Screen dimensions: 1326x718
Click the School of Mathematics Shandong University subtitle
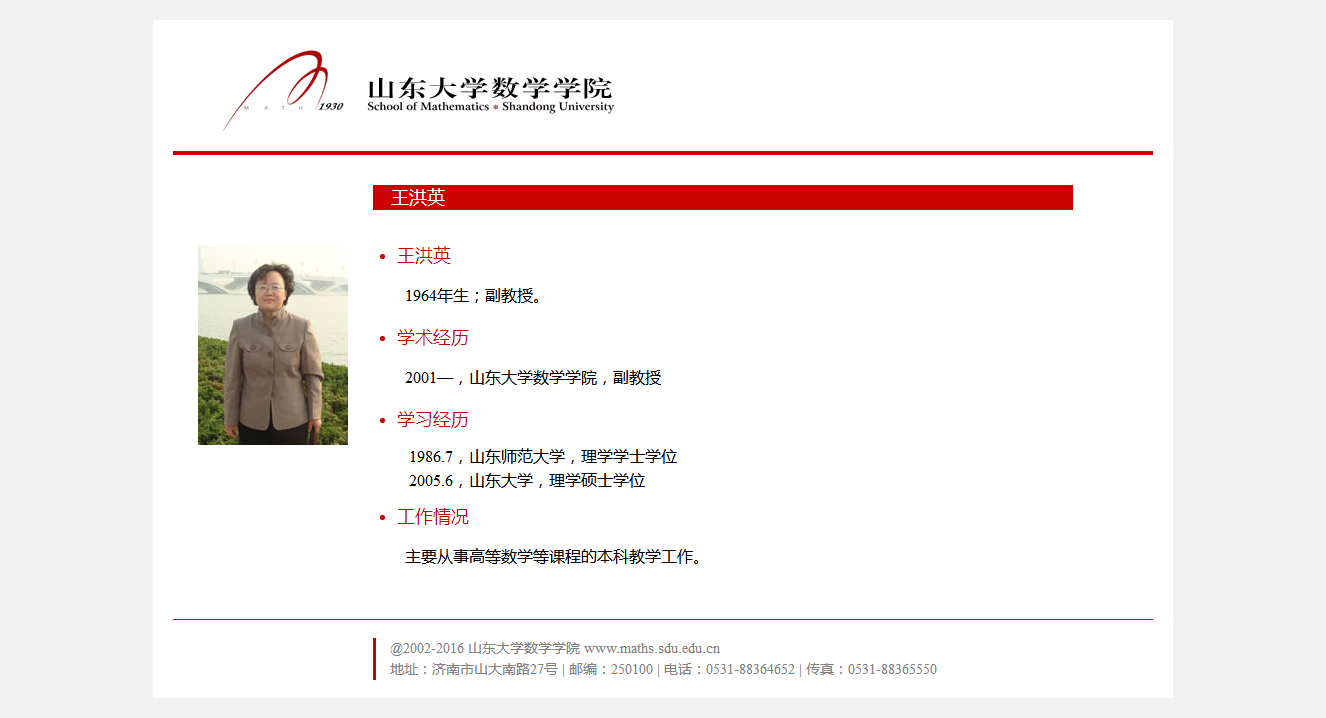click(490, 107)
